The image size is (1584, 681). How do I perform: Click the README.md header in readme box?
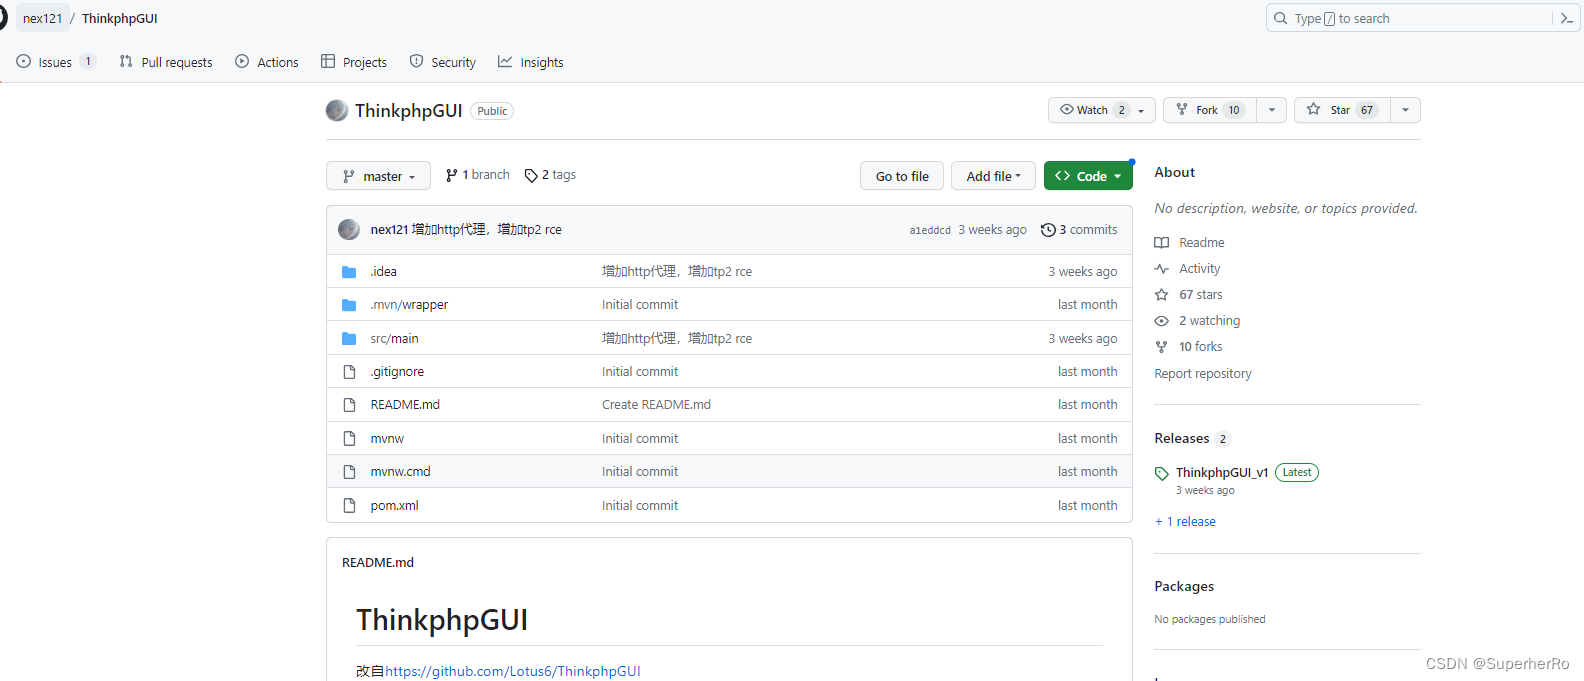378,563
